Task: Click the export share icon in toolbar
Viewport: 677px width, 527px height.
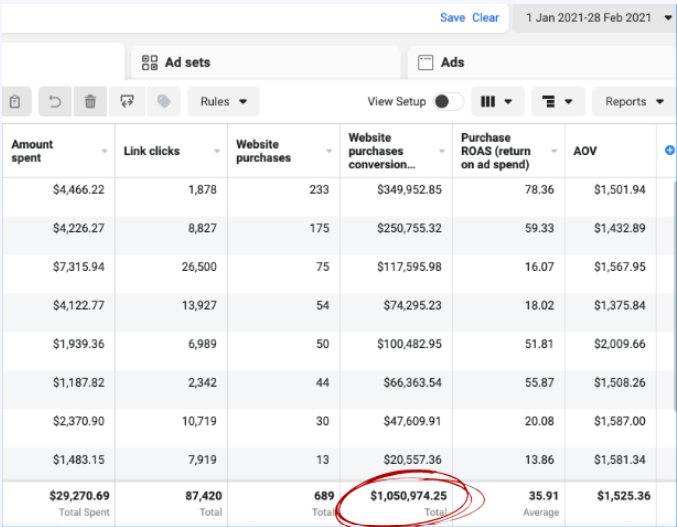Action: 127,102
